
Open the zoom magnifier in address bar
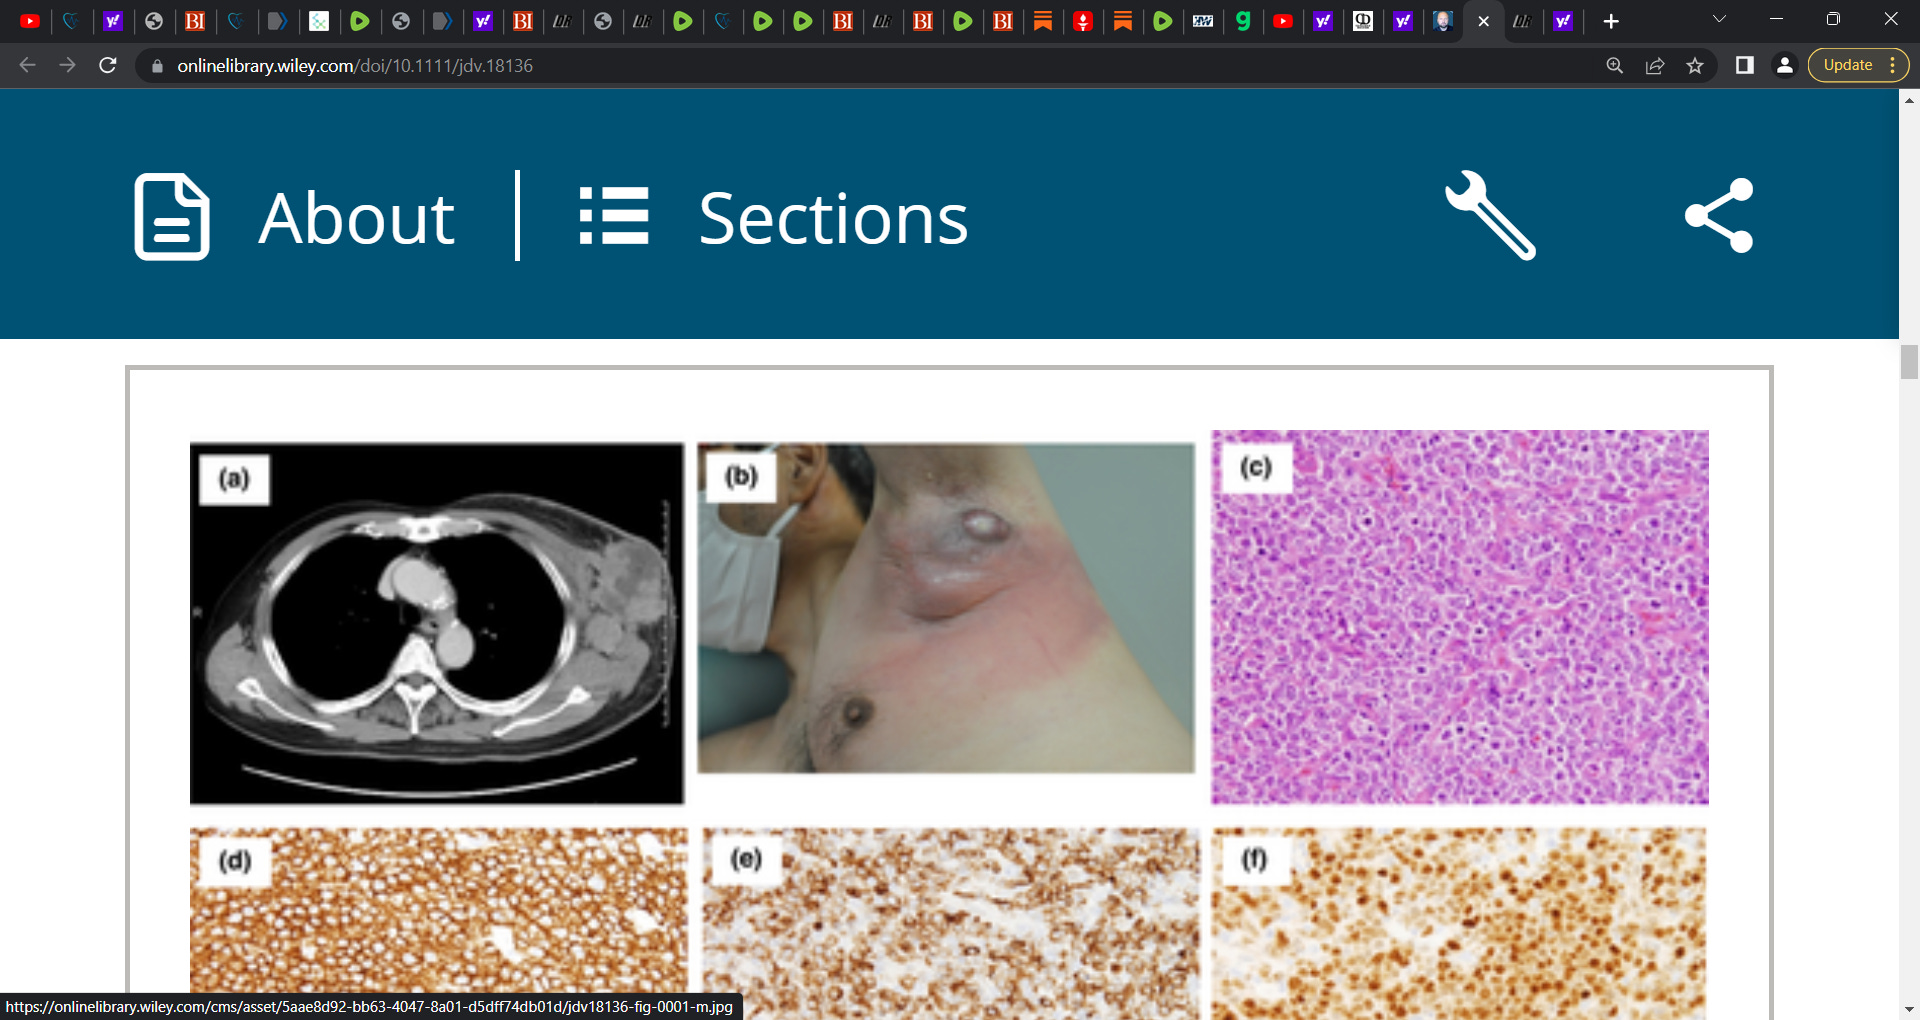pyautogui.click(x=1614, y=66)
